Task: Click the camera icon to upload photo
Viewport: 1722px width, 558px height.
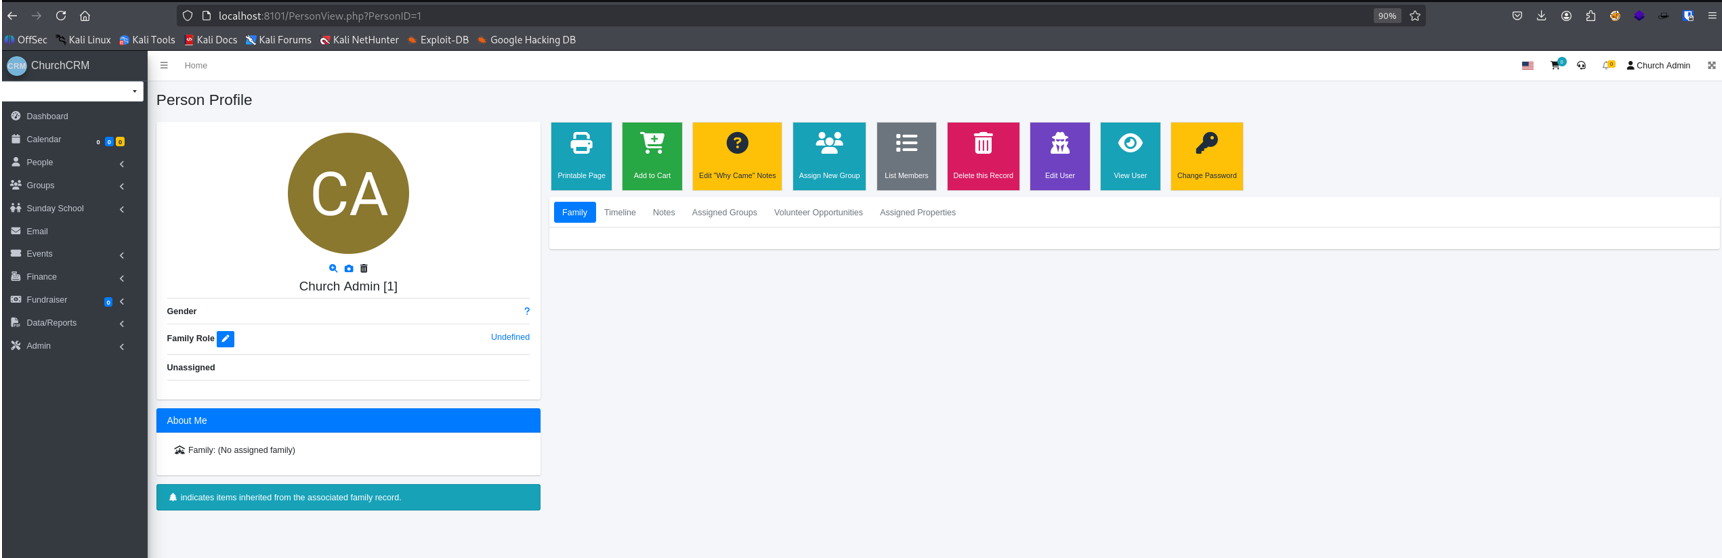Action: pos(348,268)
